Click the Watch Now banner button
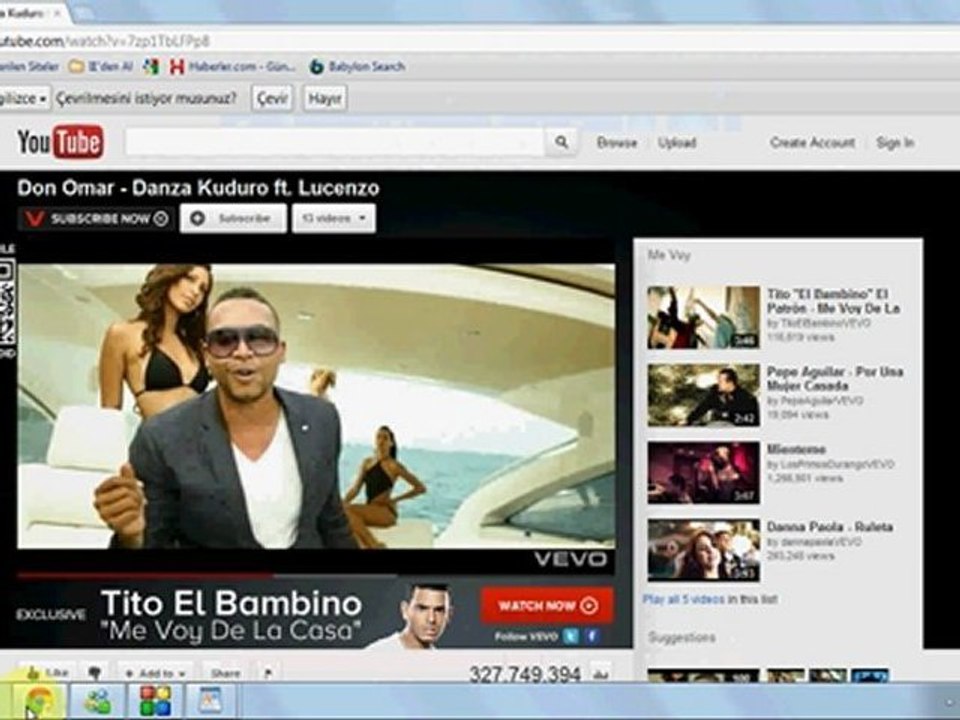The image size is (960, 720). coord(547,606)
